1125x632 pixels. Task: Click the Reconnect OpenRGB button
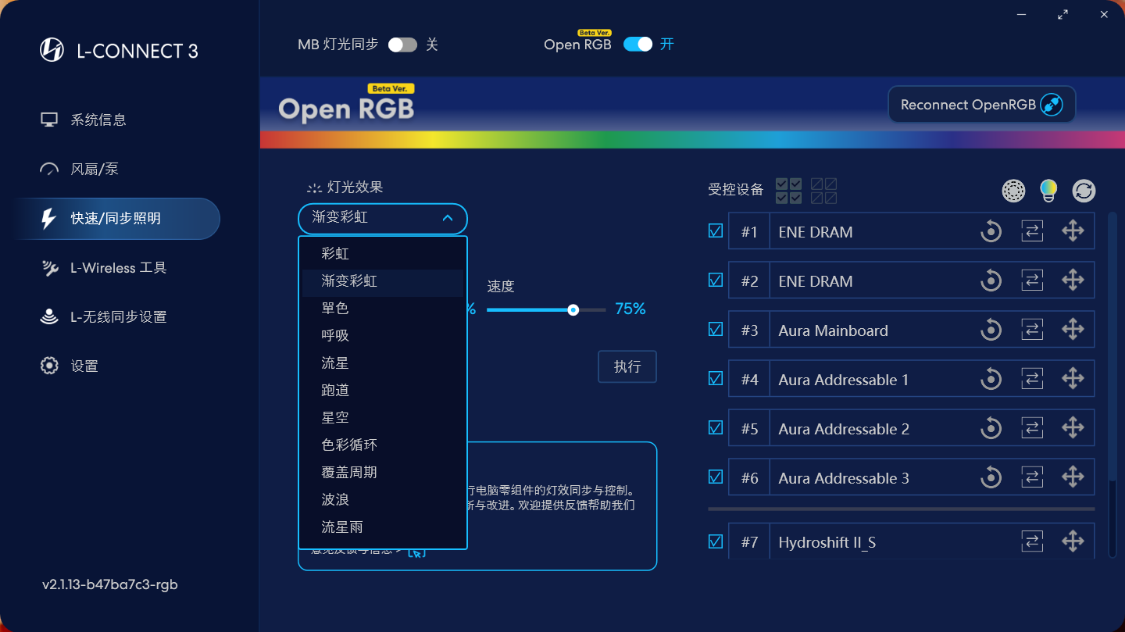[982, 105]
